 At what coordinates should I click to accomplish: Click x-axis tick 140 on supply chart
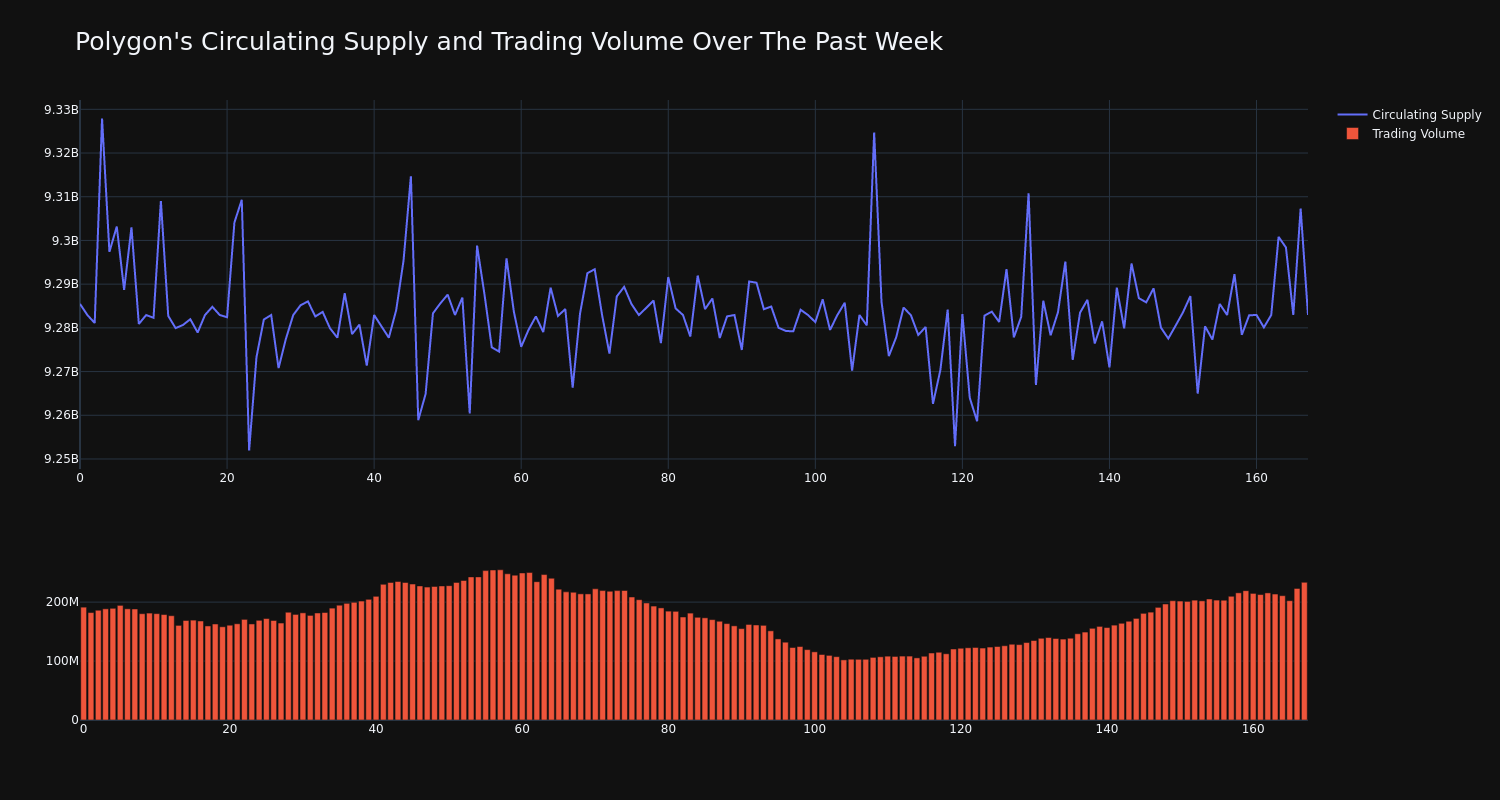tap(1109, 478)
